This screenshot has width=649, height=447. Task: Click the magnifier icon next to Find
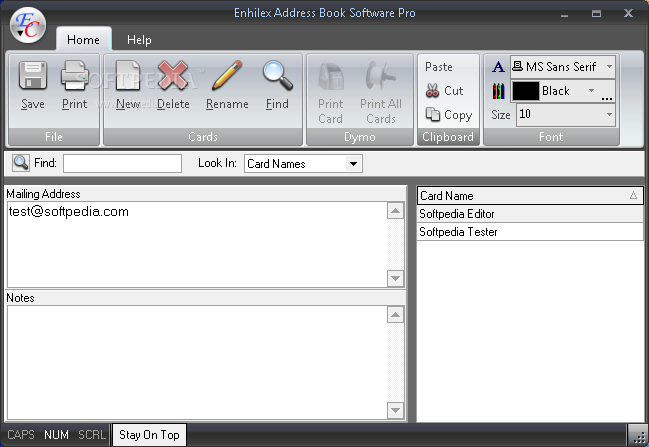(21, 163)
